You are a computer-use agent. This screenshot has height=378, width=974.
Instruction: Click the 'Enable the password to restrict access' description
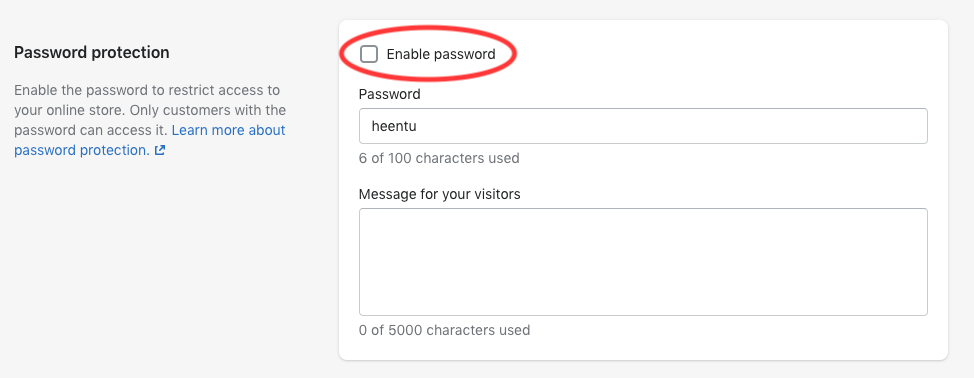point(147,90)
